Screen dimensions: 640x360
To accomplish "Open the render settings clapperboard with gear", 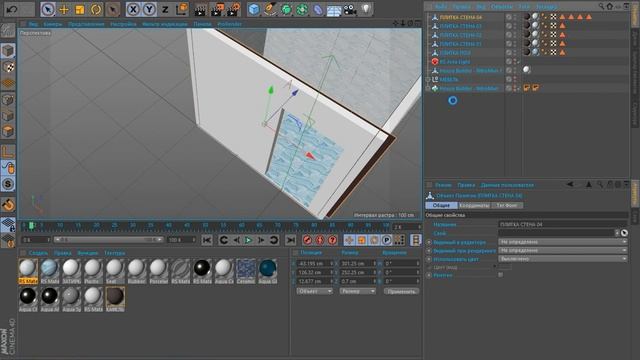I will 234,9.
